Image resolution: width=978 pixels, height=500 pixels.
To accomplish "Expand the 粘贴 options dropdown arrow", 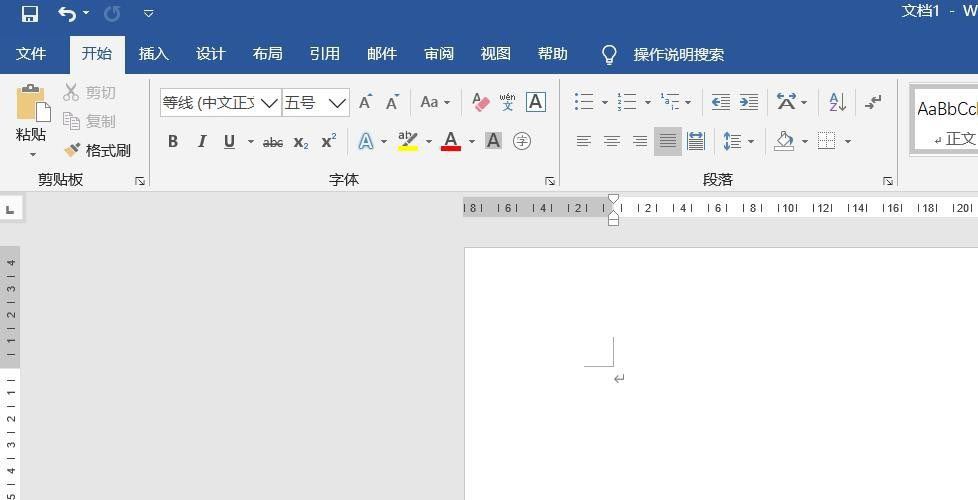I will point(32,154).
